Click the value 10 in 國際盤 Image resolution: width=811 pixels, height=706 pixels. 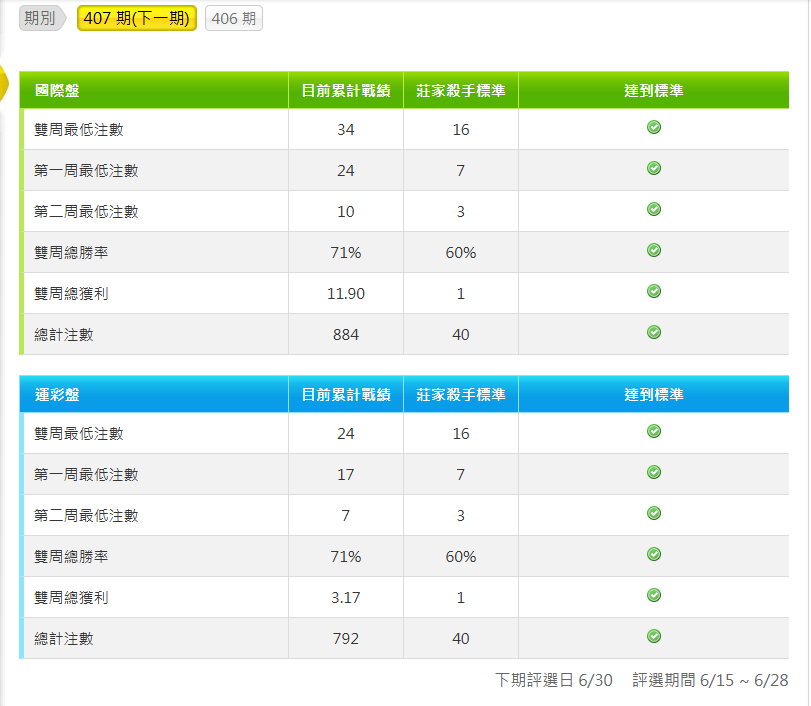click(346, 212)
